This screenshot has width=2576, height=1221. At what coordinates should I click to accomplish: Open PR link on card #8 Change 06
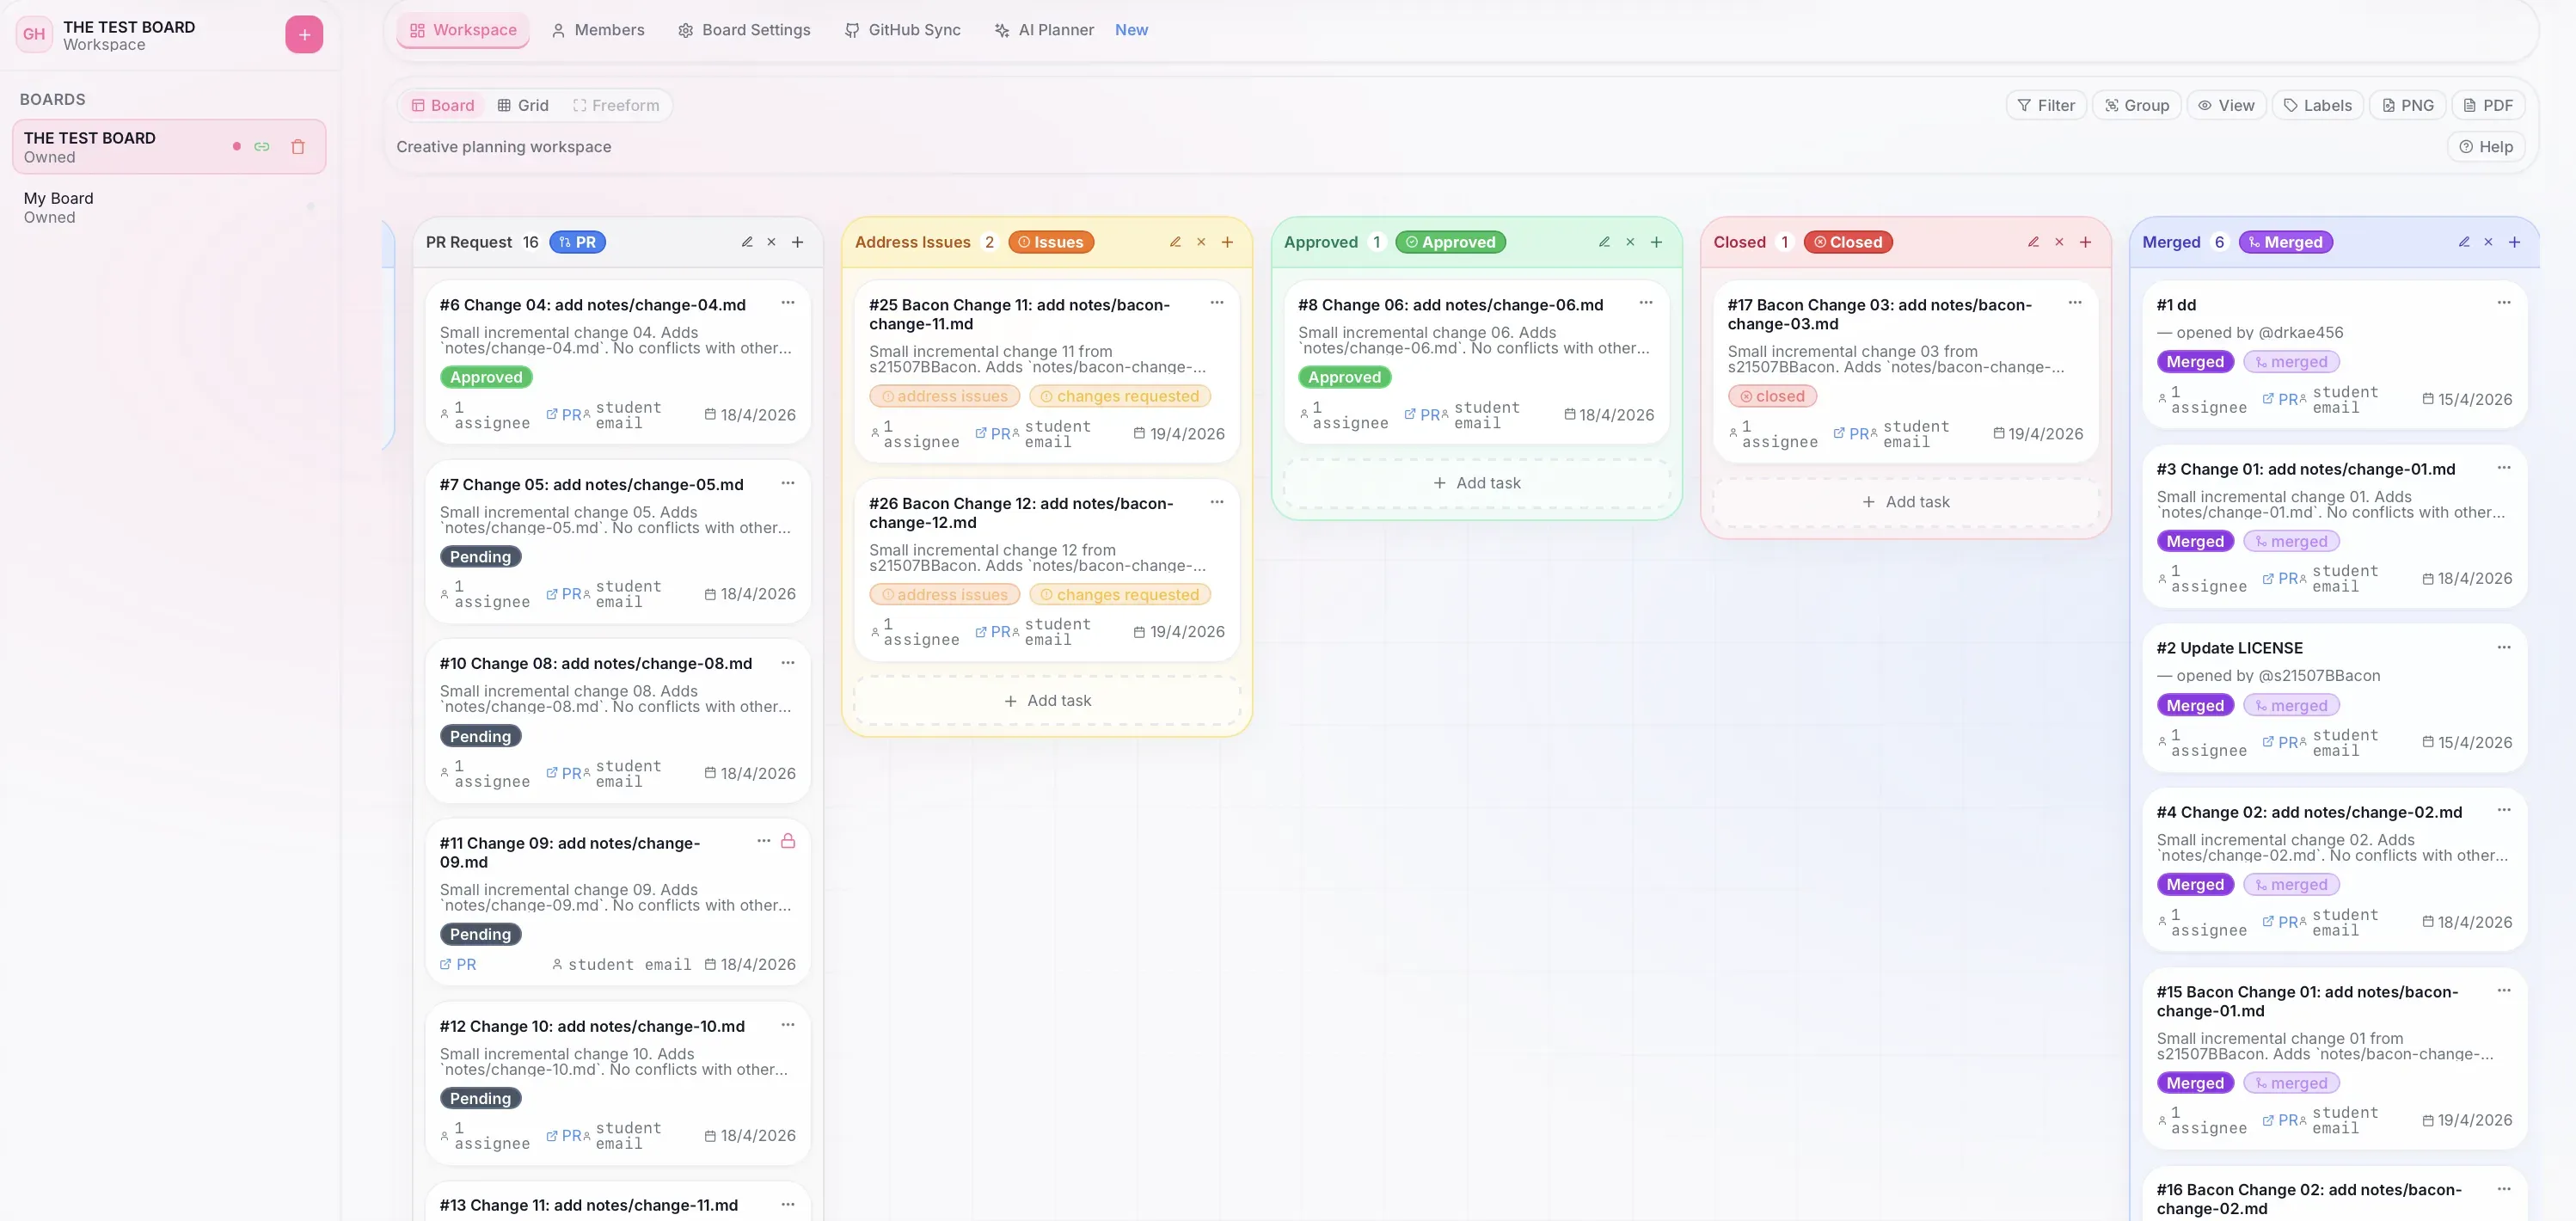pos(1424,415)
